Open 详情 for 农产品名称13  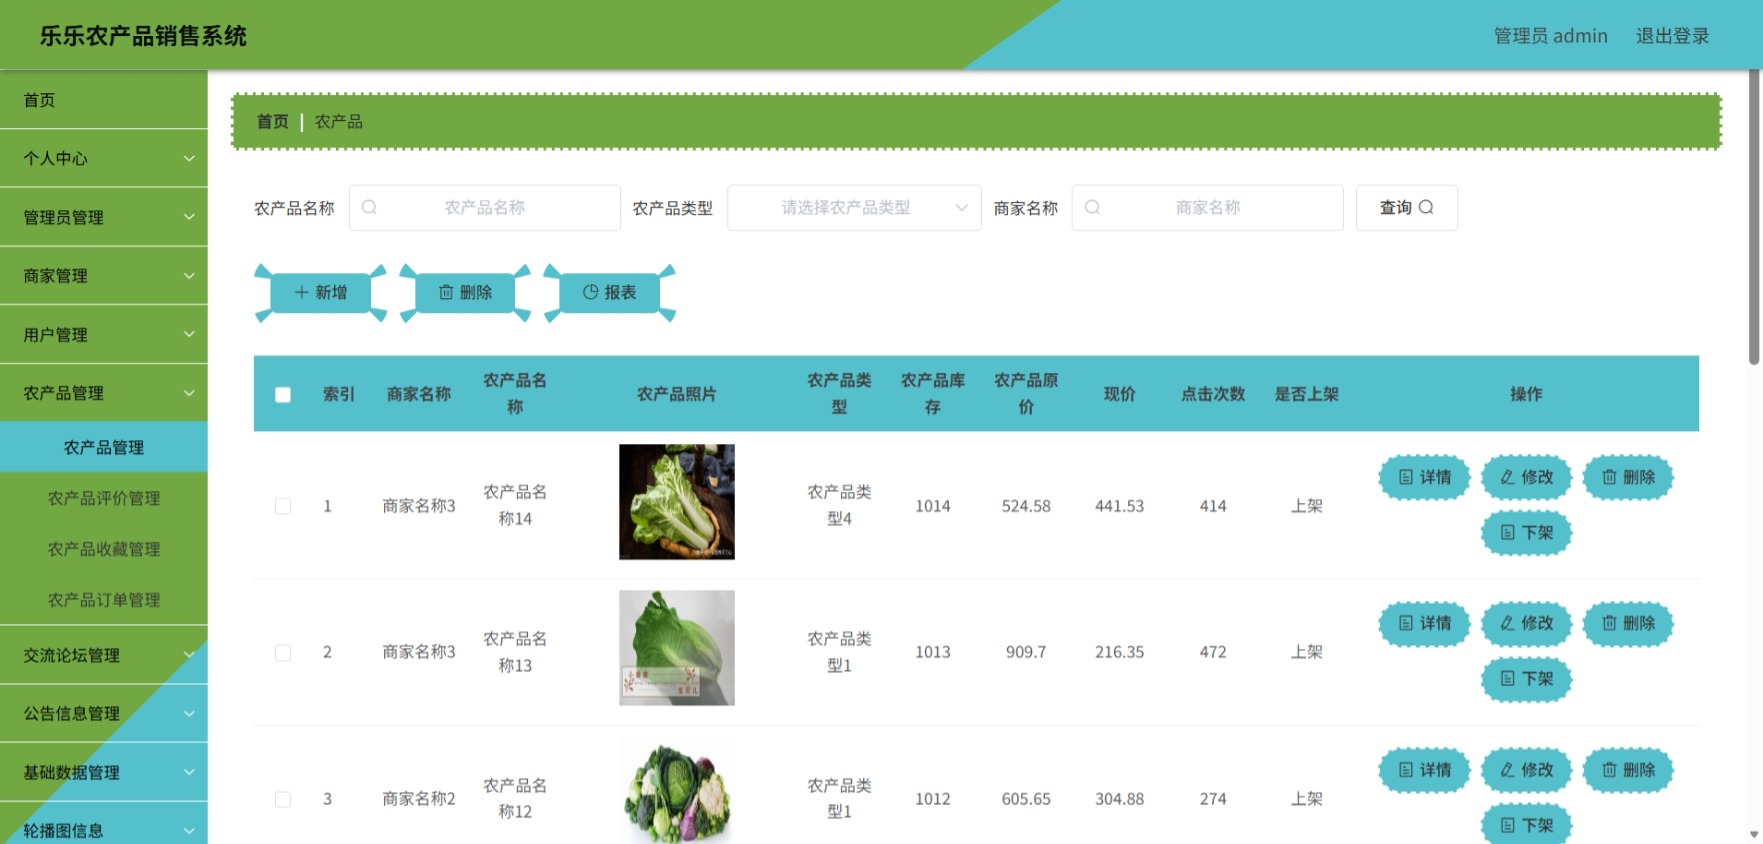coord(1424,623)
